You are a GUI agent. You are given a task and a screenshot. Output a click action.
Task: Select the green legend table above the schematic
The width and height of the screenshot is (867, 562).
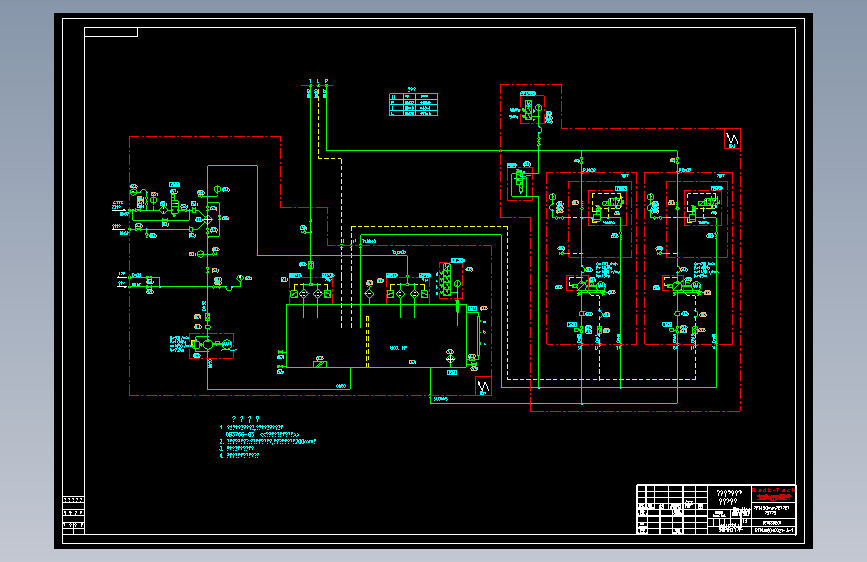tap(414, 105)
